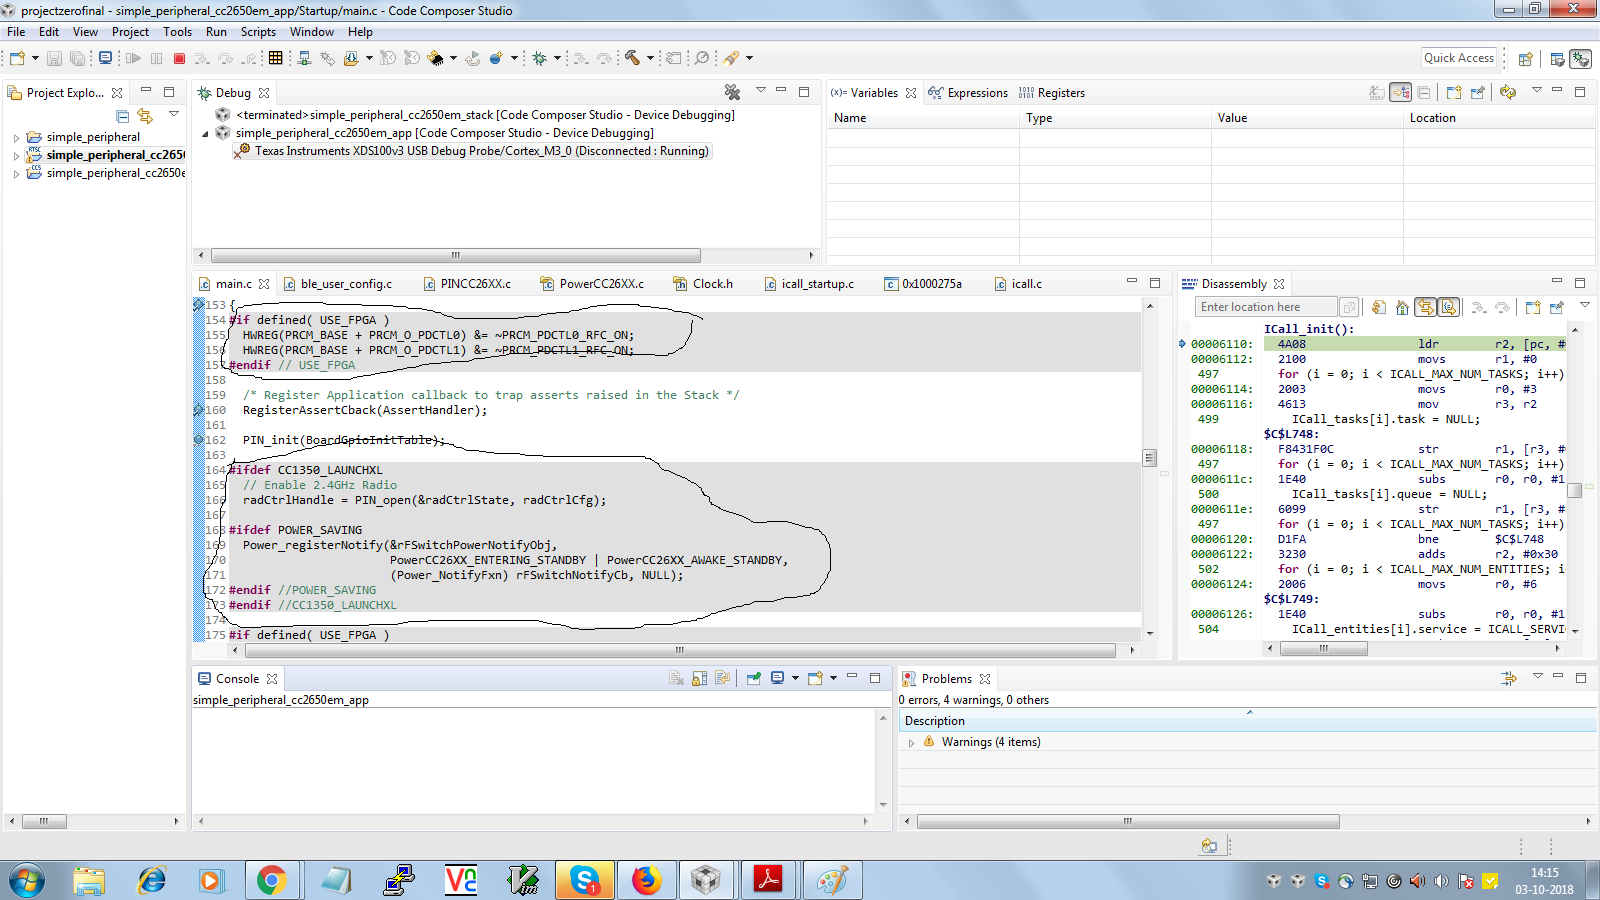
Task: Click the Quick Access search field
Action: coord(1459,58)
